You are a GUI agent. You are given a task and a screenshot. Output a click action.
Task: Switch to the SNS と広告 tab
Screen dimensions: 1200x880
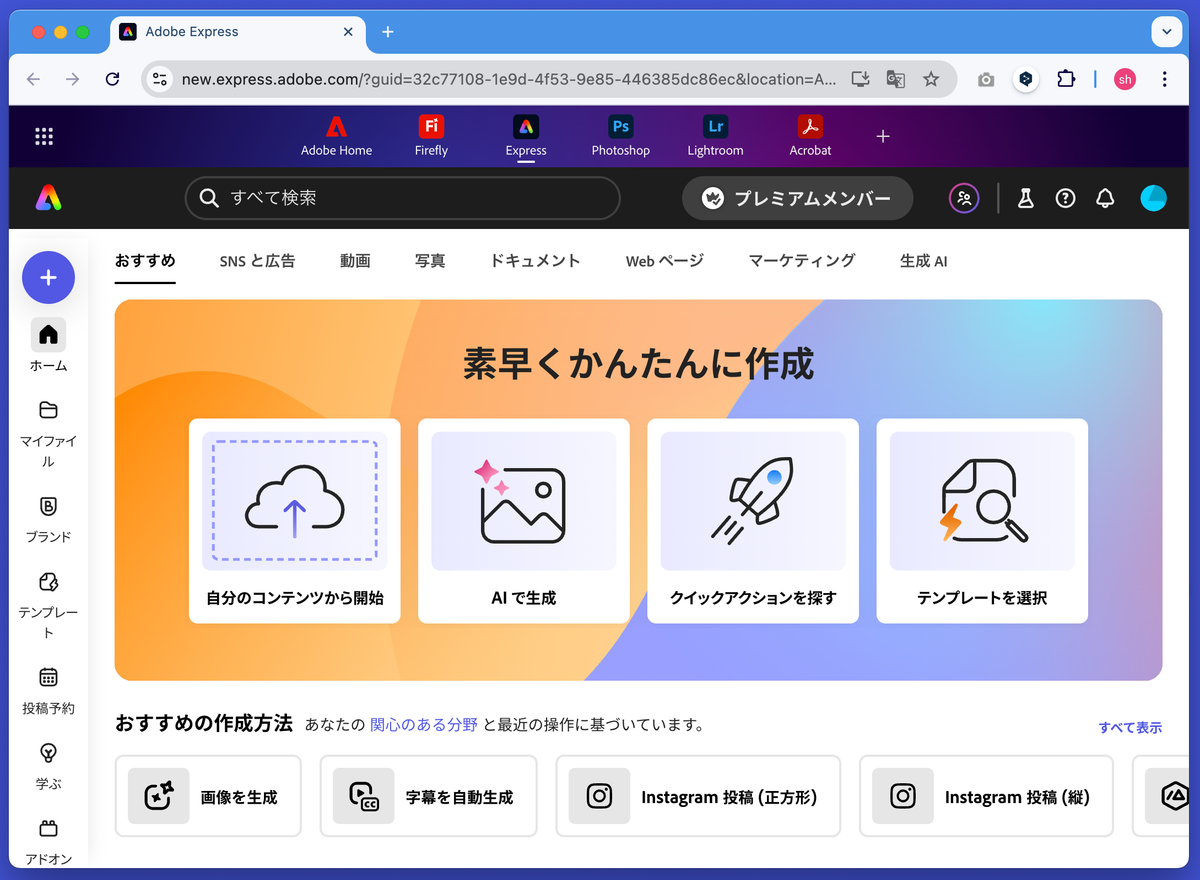(257, 261)
